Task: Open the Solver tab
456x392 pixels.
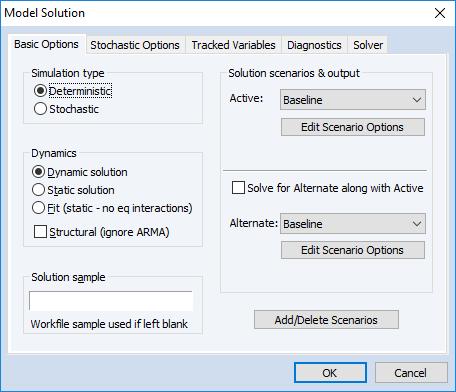Action: click(368, 45)
